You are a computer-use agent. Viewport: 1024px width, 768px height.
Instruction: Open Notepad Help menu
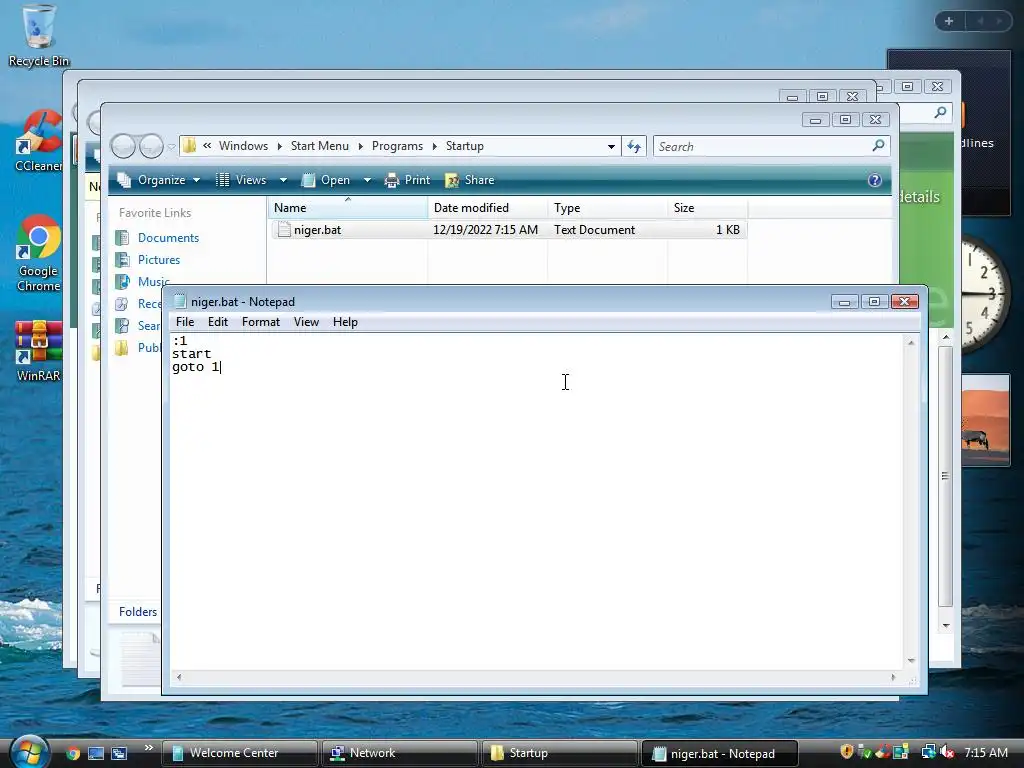pyautogui.click(x=345, y=322)
